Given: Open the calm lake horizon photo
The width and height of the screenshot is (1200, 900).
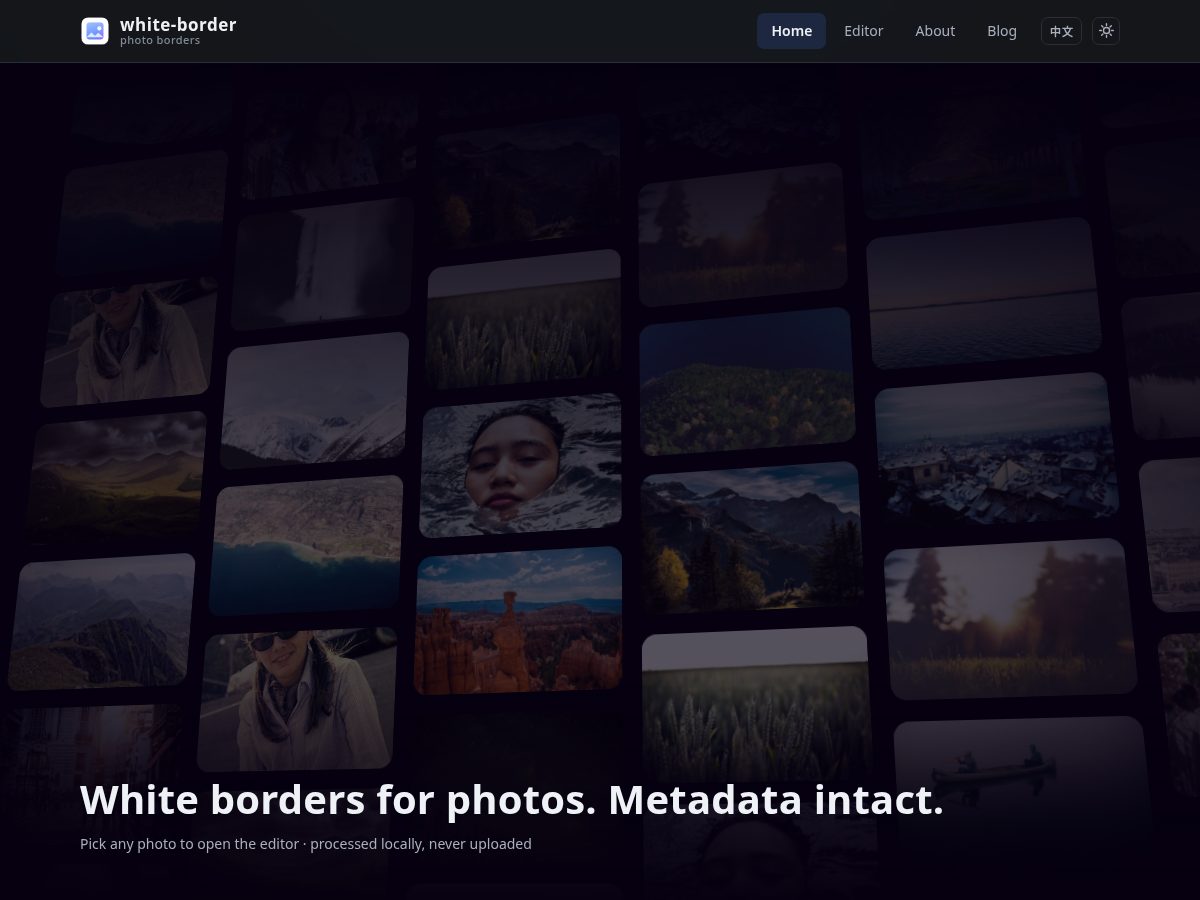Looking at the screenshot, I should click(x=984, y=293).
